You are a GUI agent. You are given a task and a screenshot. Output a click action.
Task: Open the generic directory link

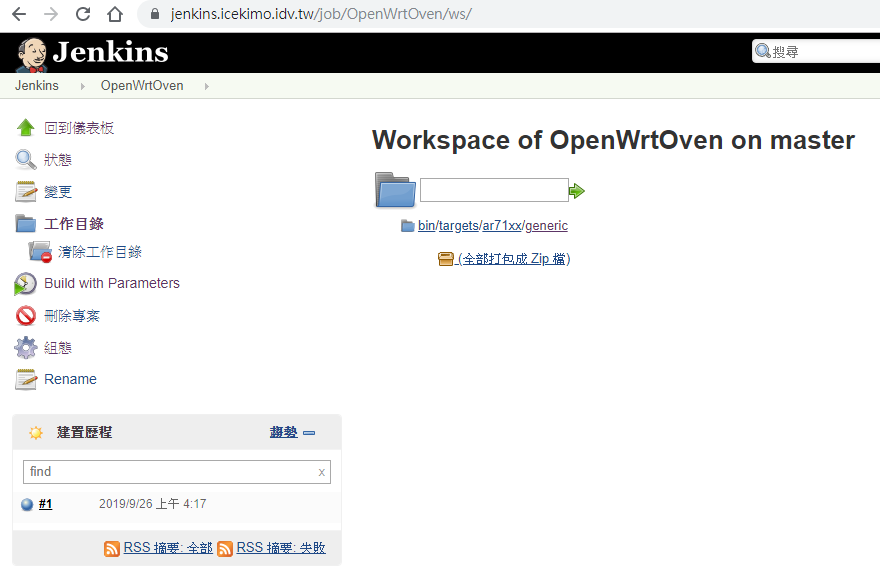(x=547, y=226)
